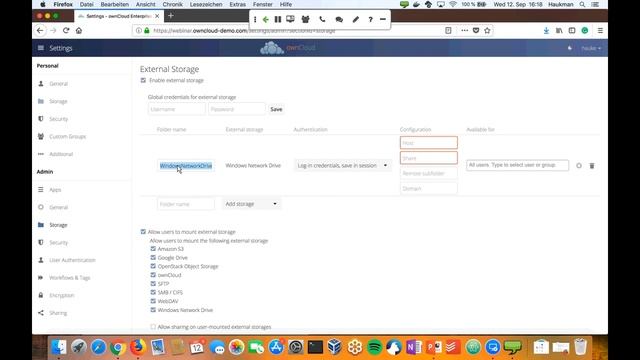Reload the current page
Screen dimensions: 640x360
pyautogui.click(x=66, y=31)
